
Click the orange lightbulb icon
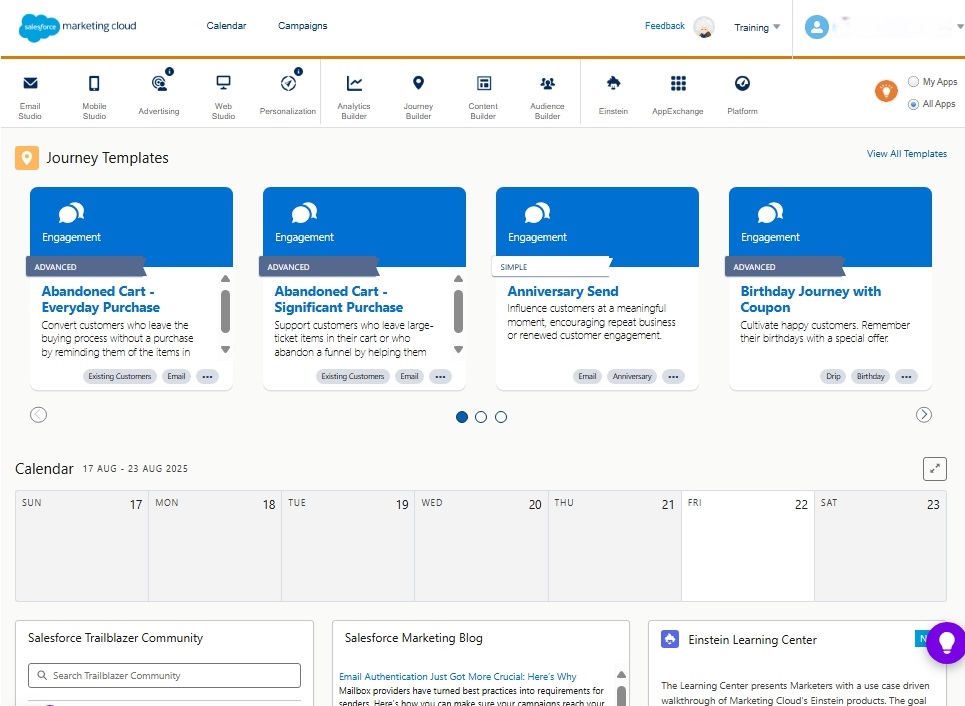[886, 92]
